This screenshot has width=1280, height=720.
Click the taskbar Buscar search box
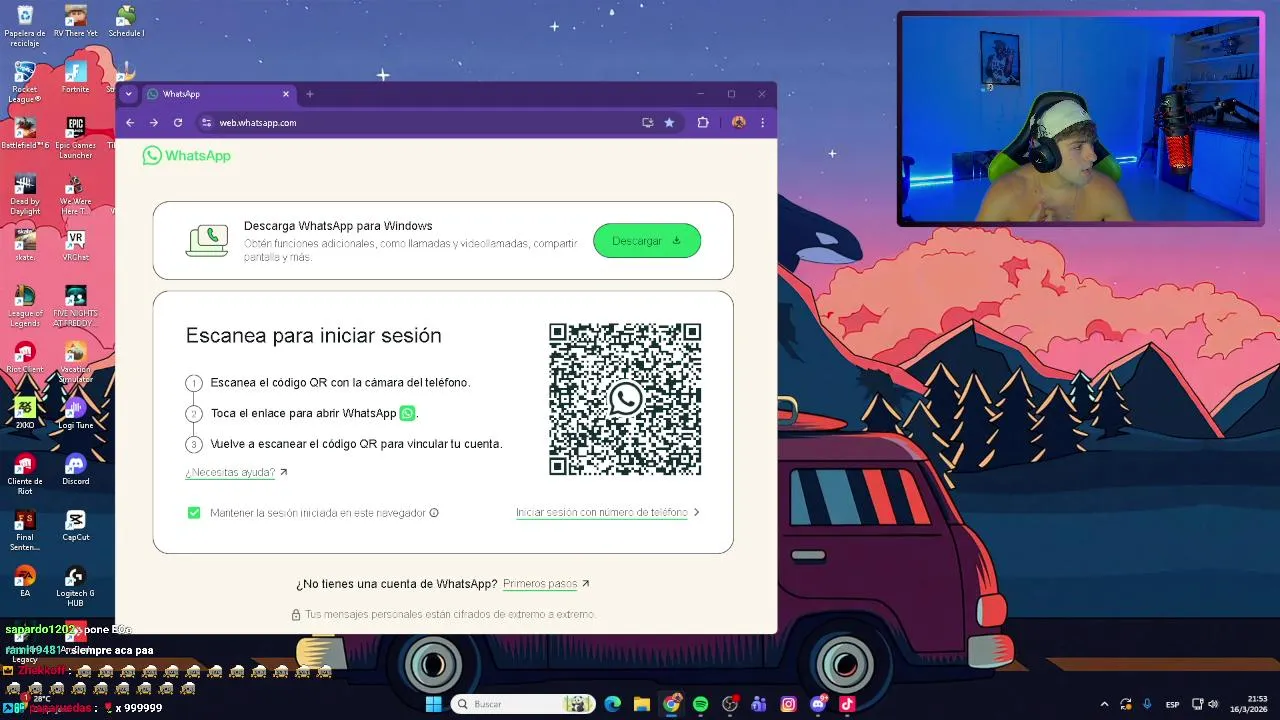click(x=524, y=704)
